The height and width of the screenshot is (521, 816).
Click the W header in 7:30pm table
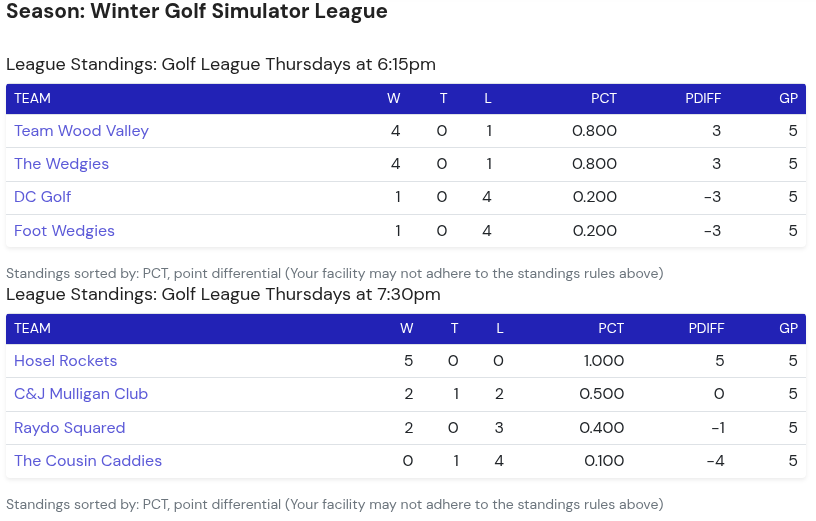(407, 328)
